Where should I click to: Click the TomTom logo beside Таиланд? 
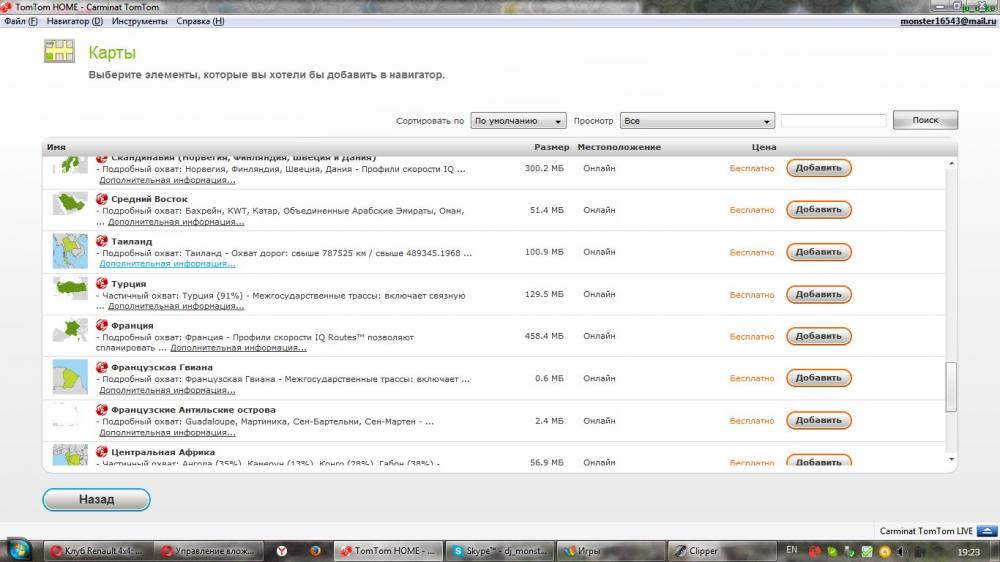101,241
